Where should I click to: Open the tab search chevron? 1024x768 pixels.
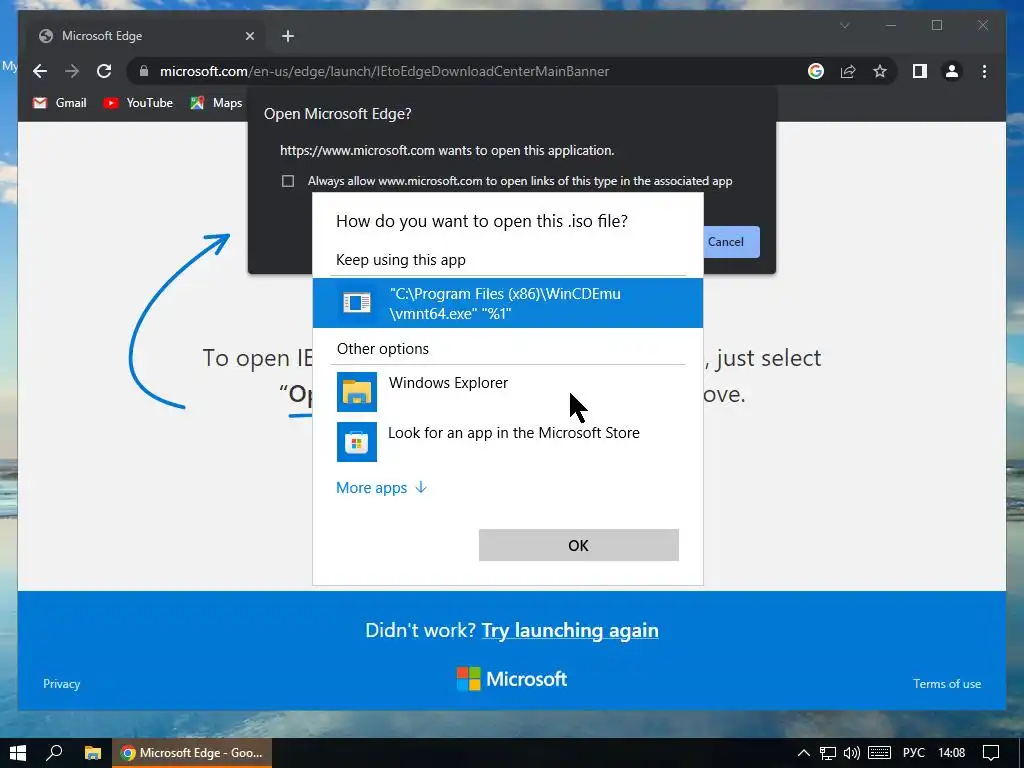click(x=844, y=25)
